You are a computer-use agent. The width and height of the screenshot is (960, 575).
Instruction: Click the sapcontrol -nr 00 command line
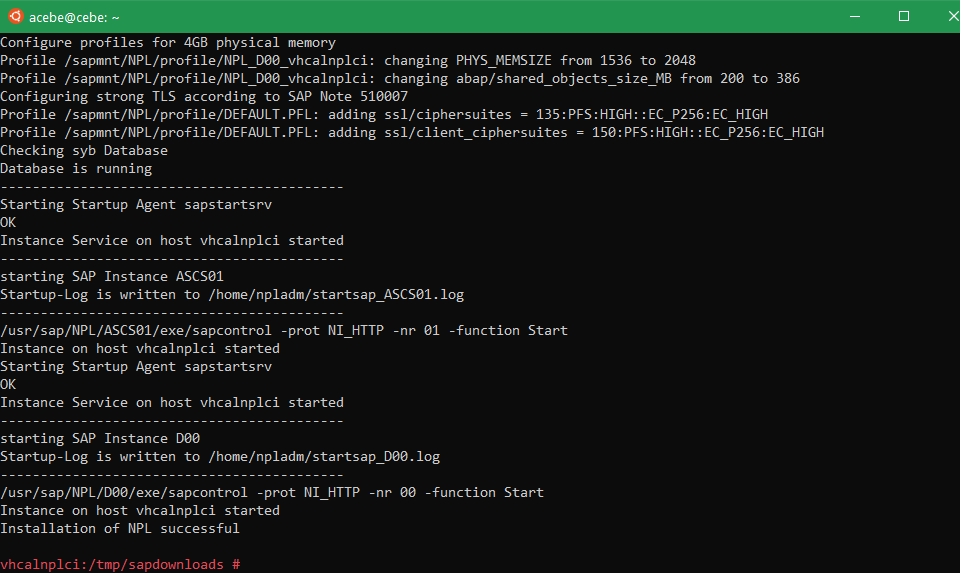coord(272,492)
